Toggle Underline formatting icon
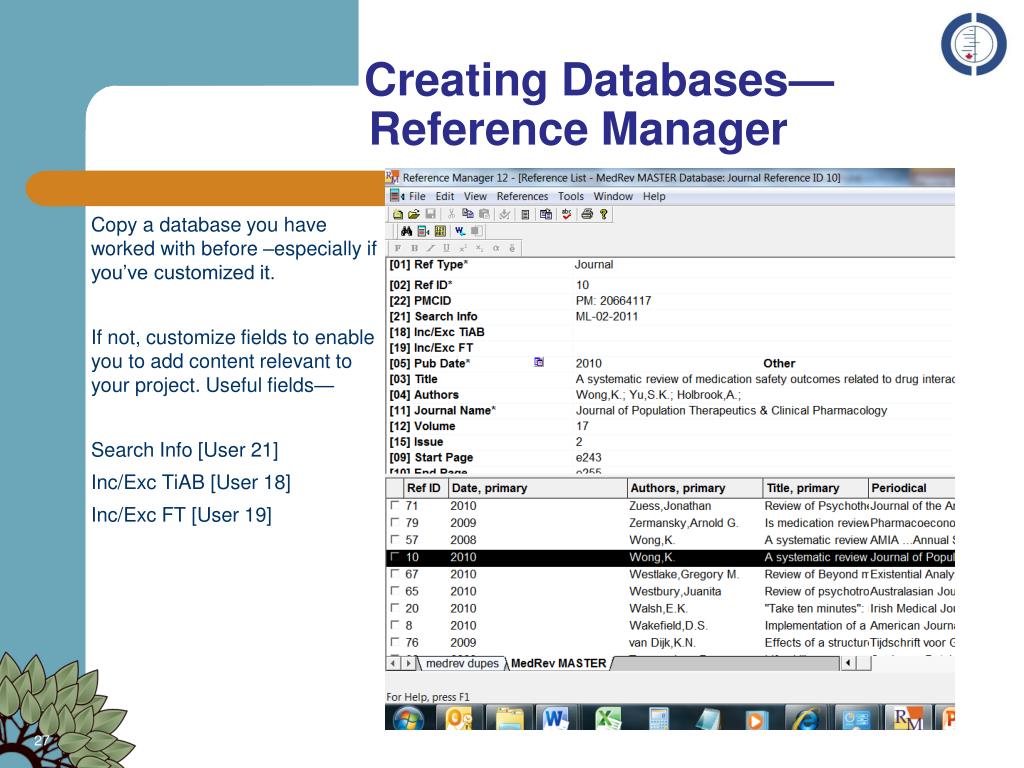 447,248
